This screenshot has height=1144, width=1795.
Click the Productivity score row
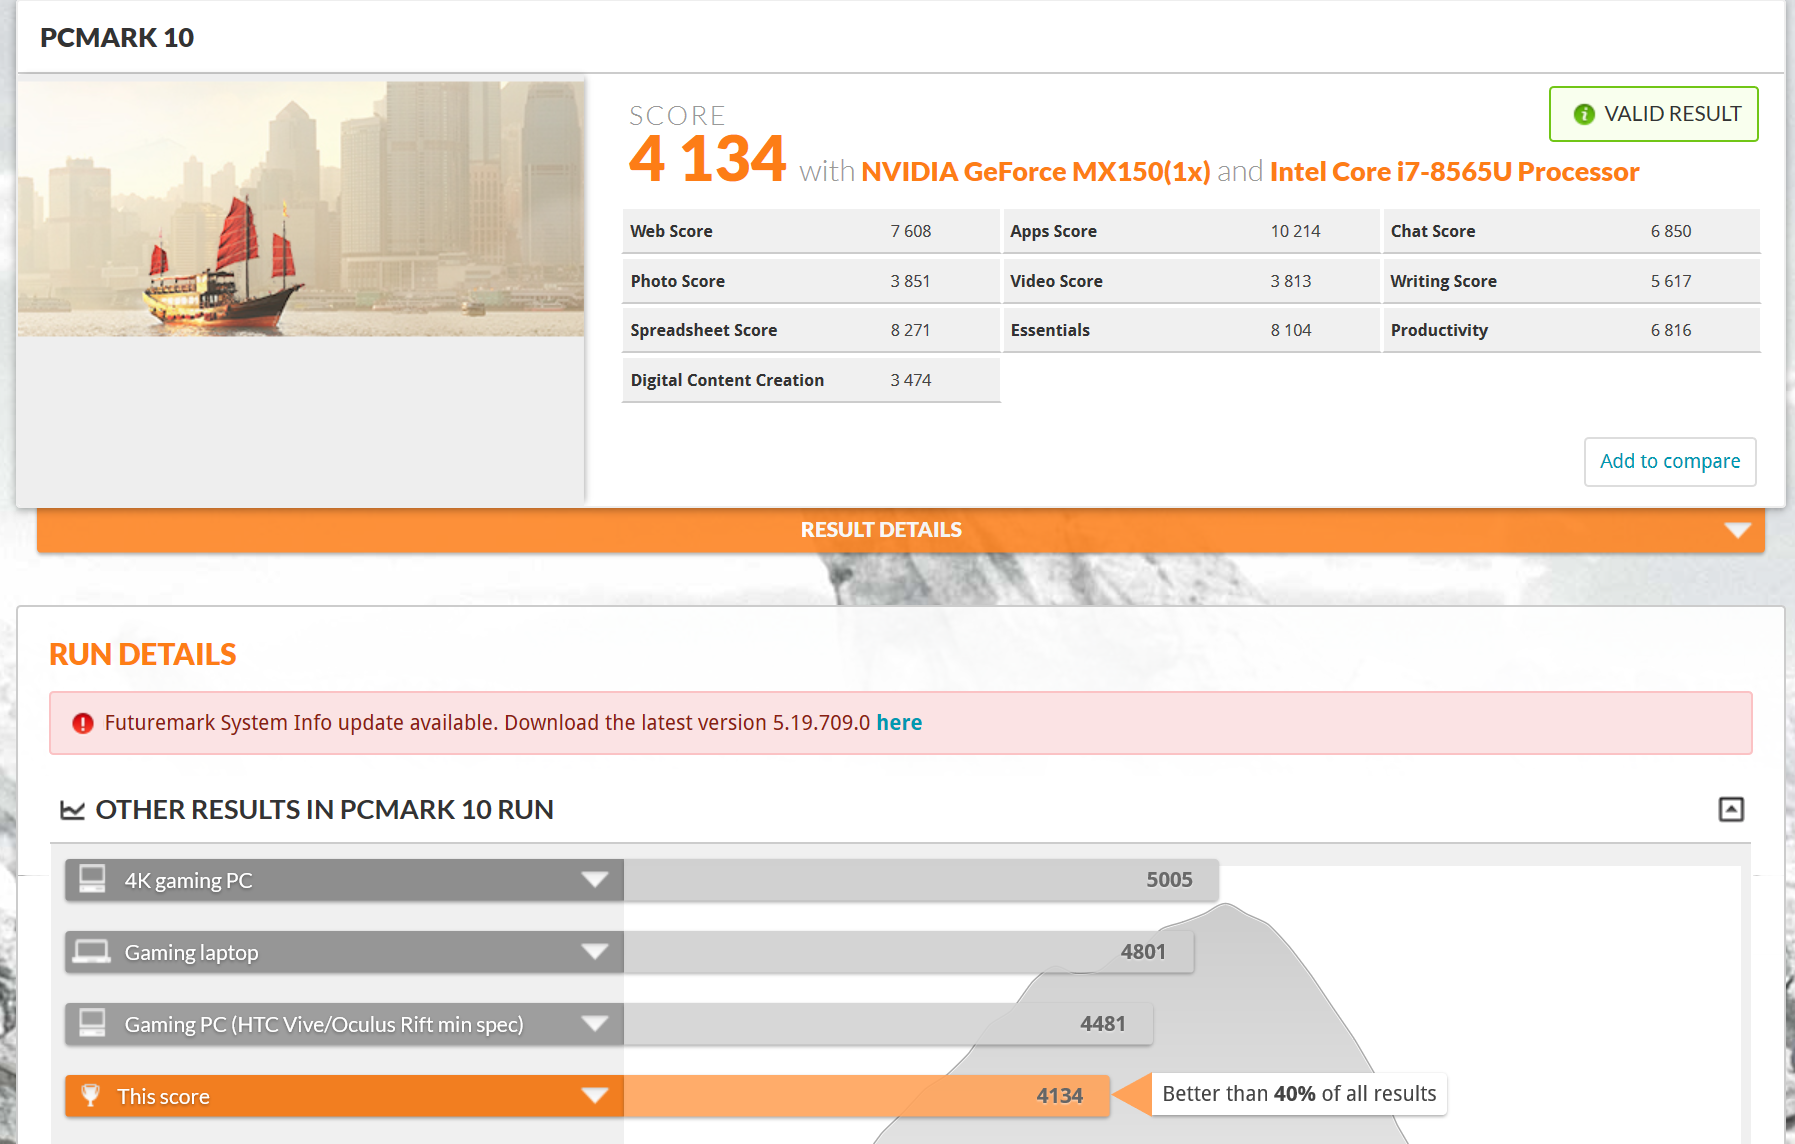pos(1571,330)
